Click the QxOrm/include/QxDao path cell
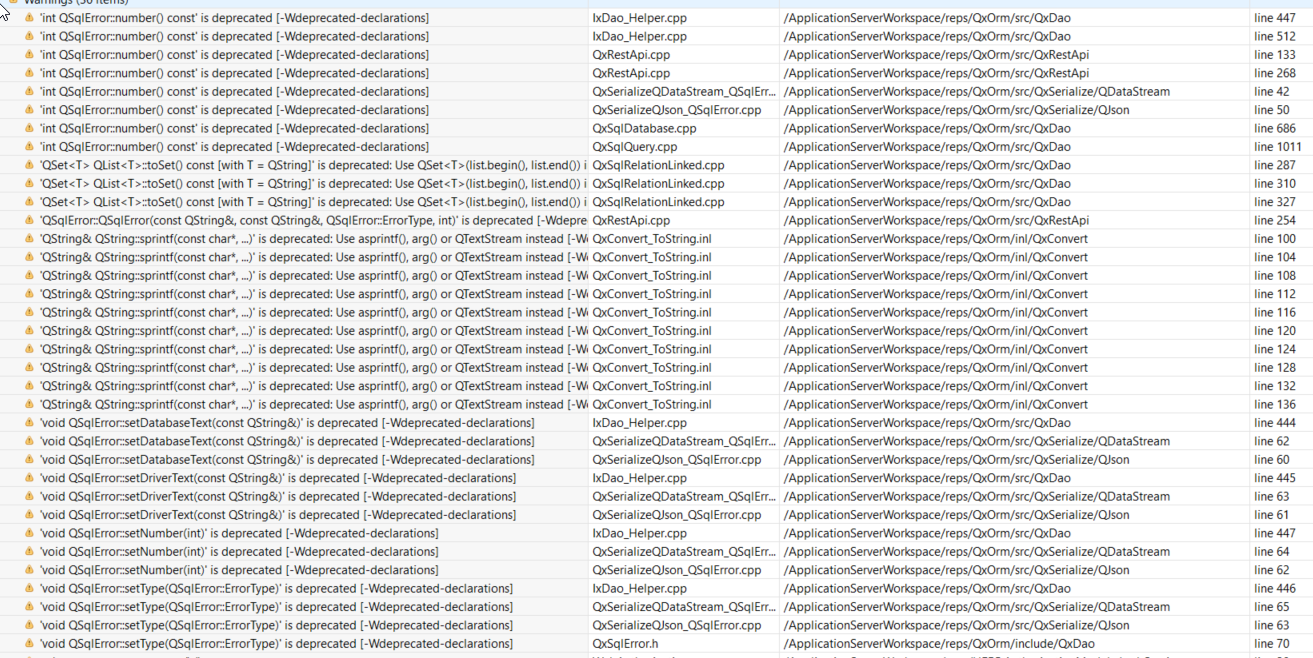The width and height of the screenshot is (1313, 658). pos(939,644)
